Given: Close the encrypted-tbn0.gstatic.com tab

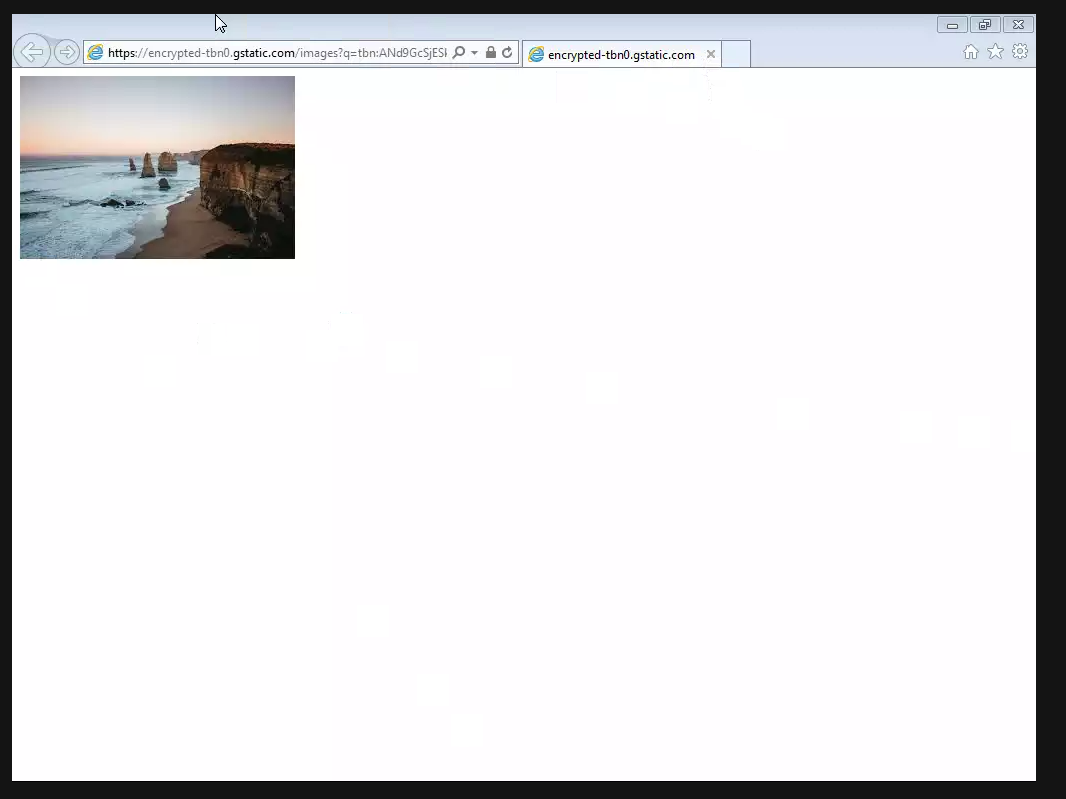Looking at the screenshot, I should point(710,54).
